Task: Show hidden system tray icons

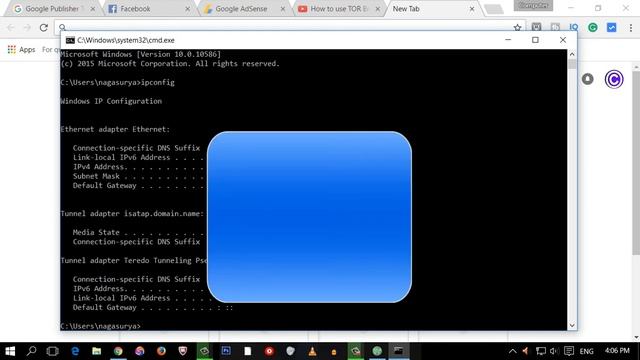Action: (x=513, y=351)
